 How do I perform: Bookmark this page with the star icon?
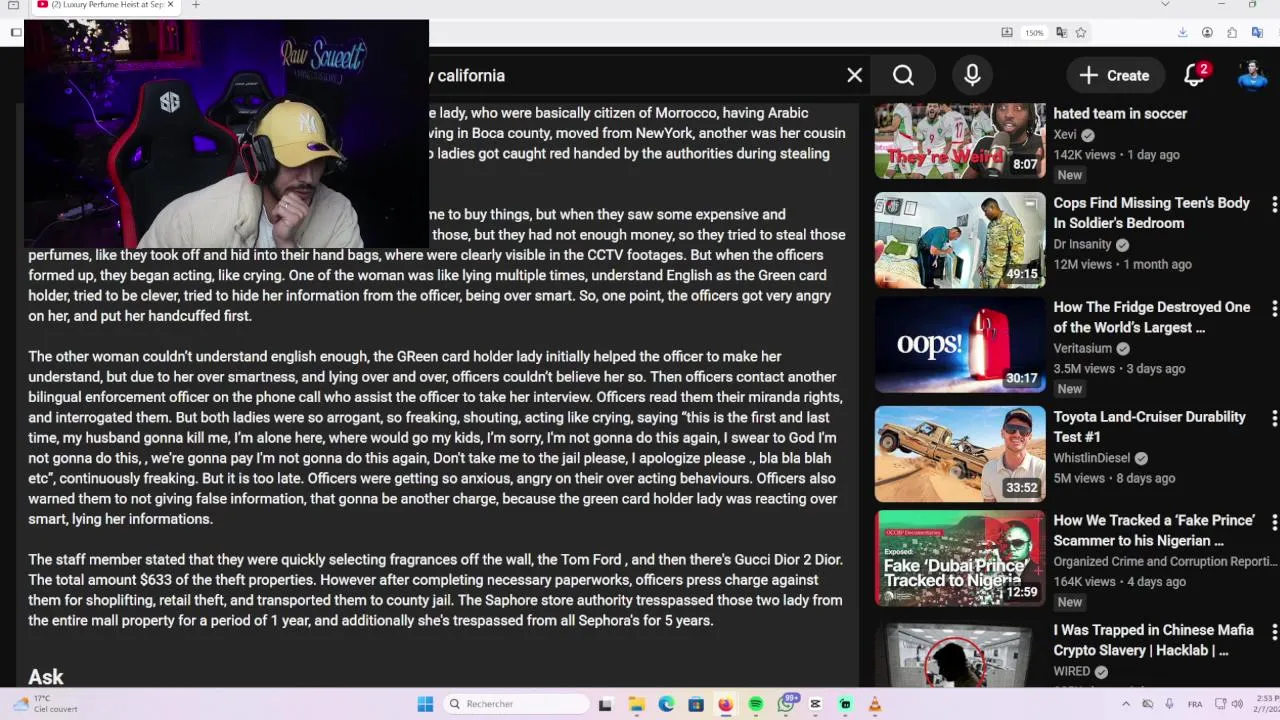[x=1081, y=33]
